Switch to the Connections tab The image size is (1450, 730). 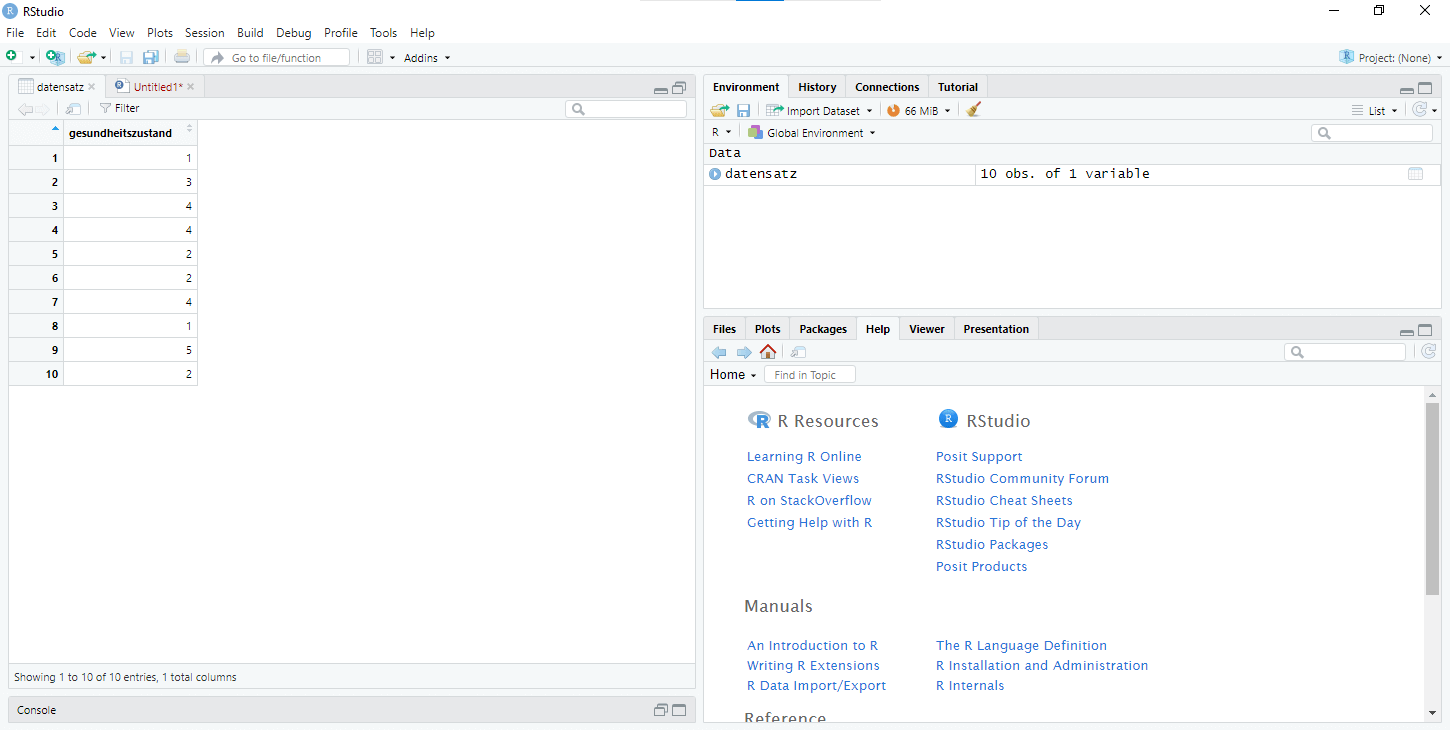click(x=887, y=87)
